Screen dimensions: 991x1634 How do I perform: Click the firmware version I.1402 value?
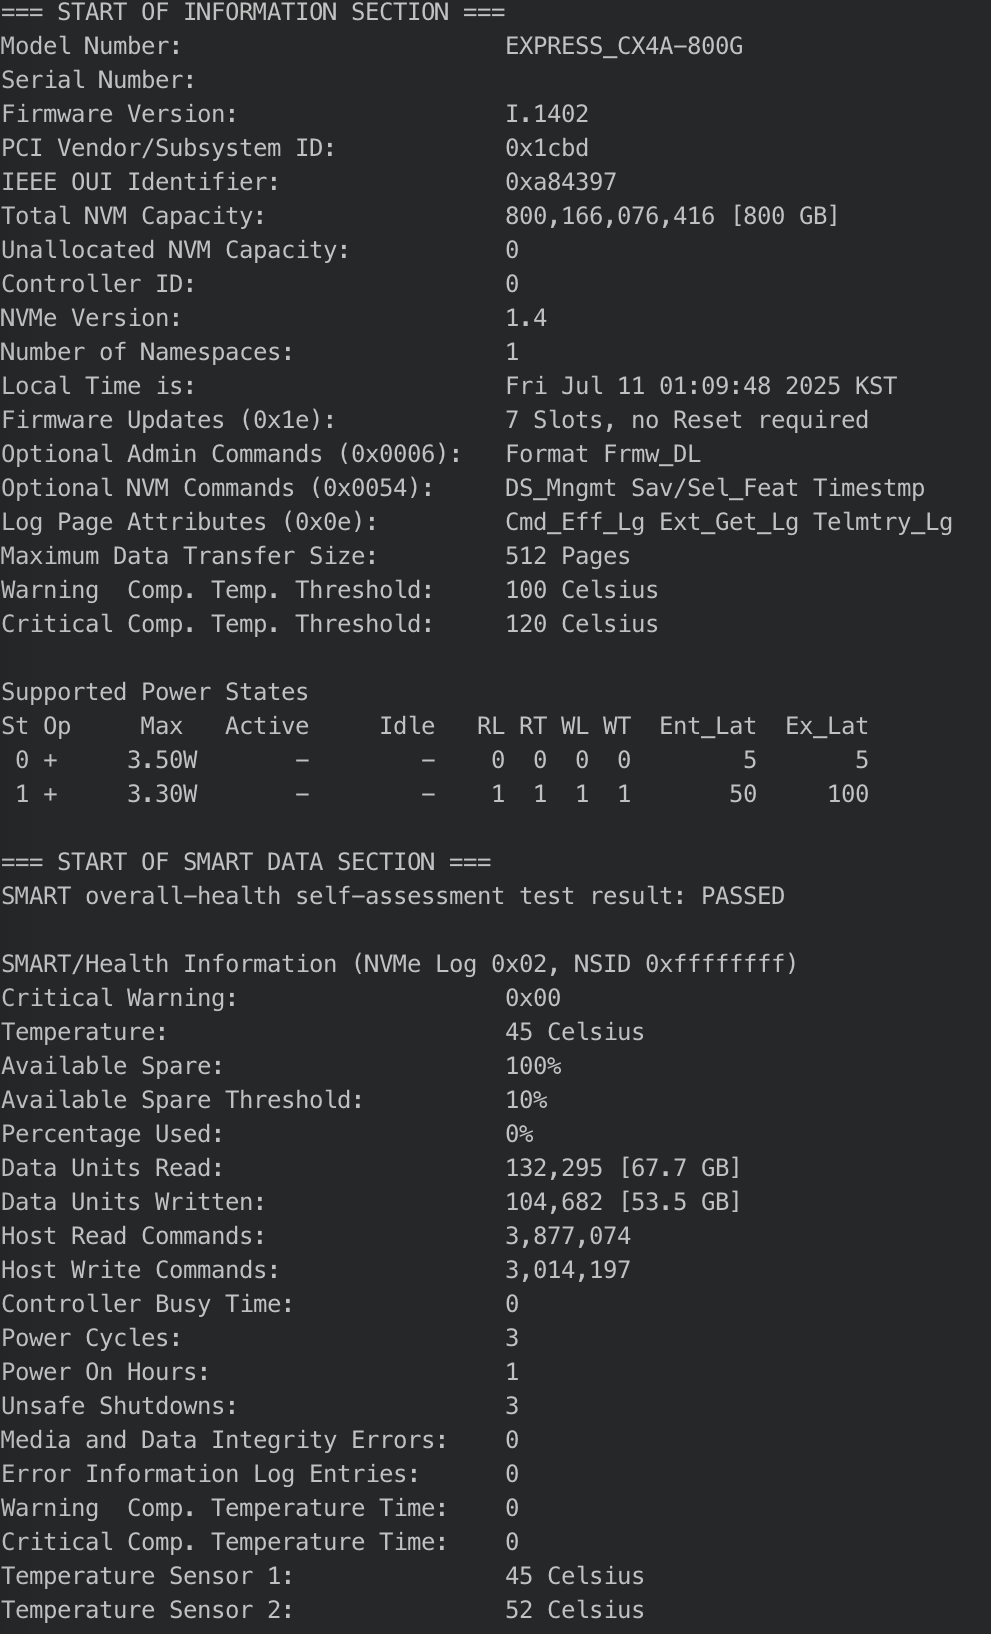pyautogui.click(x=547, y=114)
